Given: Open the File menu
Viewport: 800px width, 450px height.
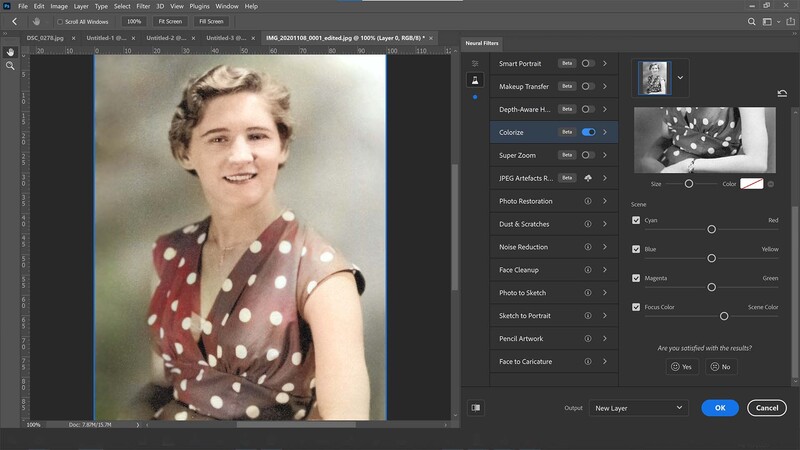Looking at the screenshot, I should [23, 6].
